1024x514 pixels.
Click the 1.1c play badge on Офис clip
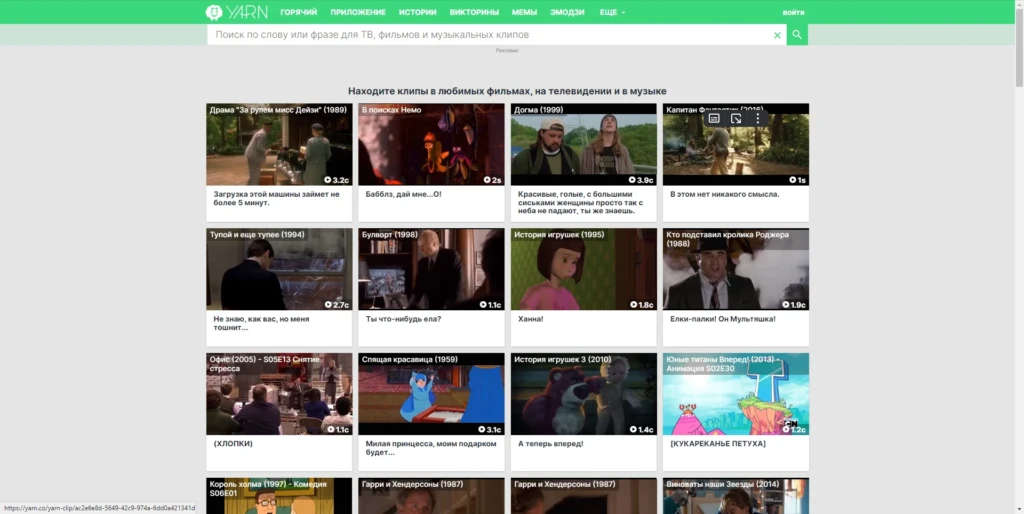tap(338, 429)
